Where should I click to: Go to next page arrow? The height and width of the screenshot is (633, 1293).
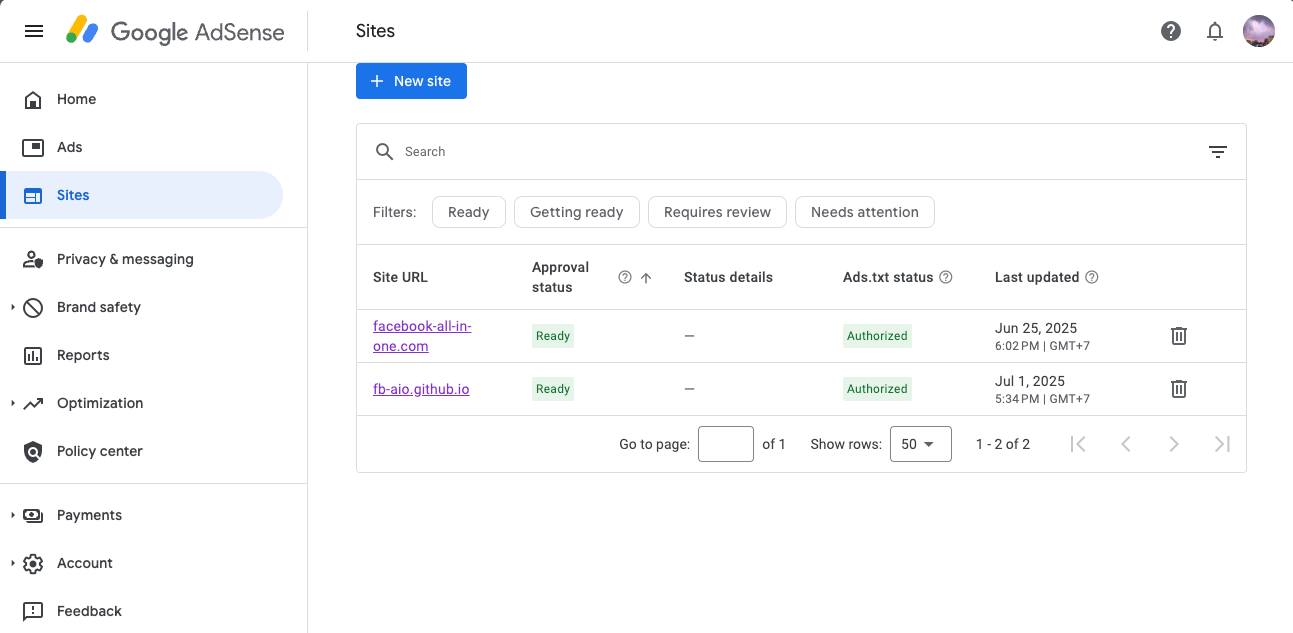click(x=1174, y=444)
